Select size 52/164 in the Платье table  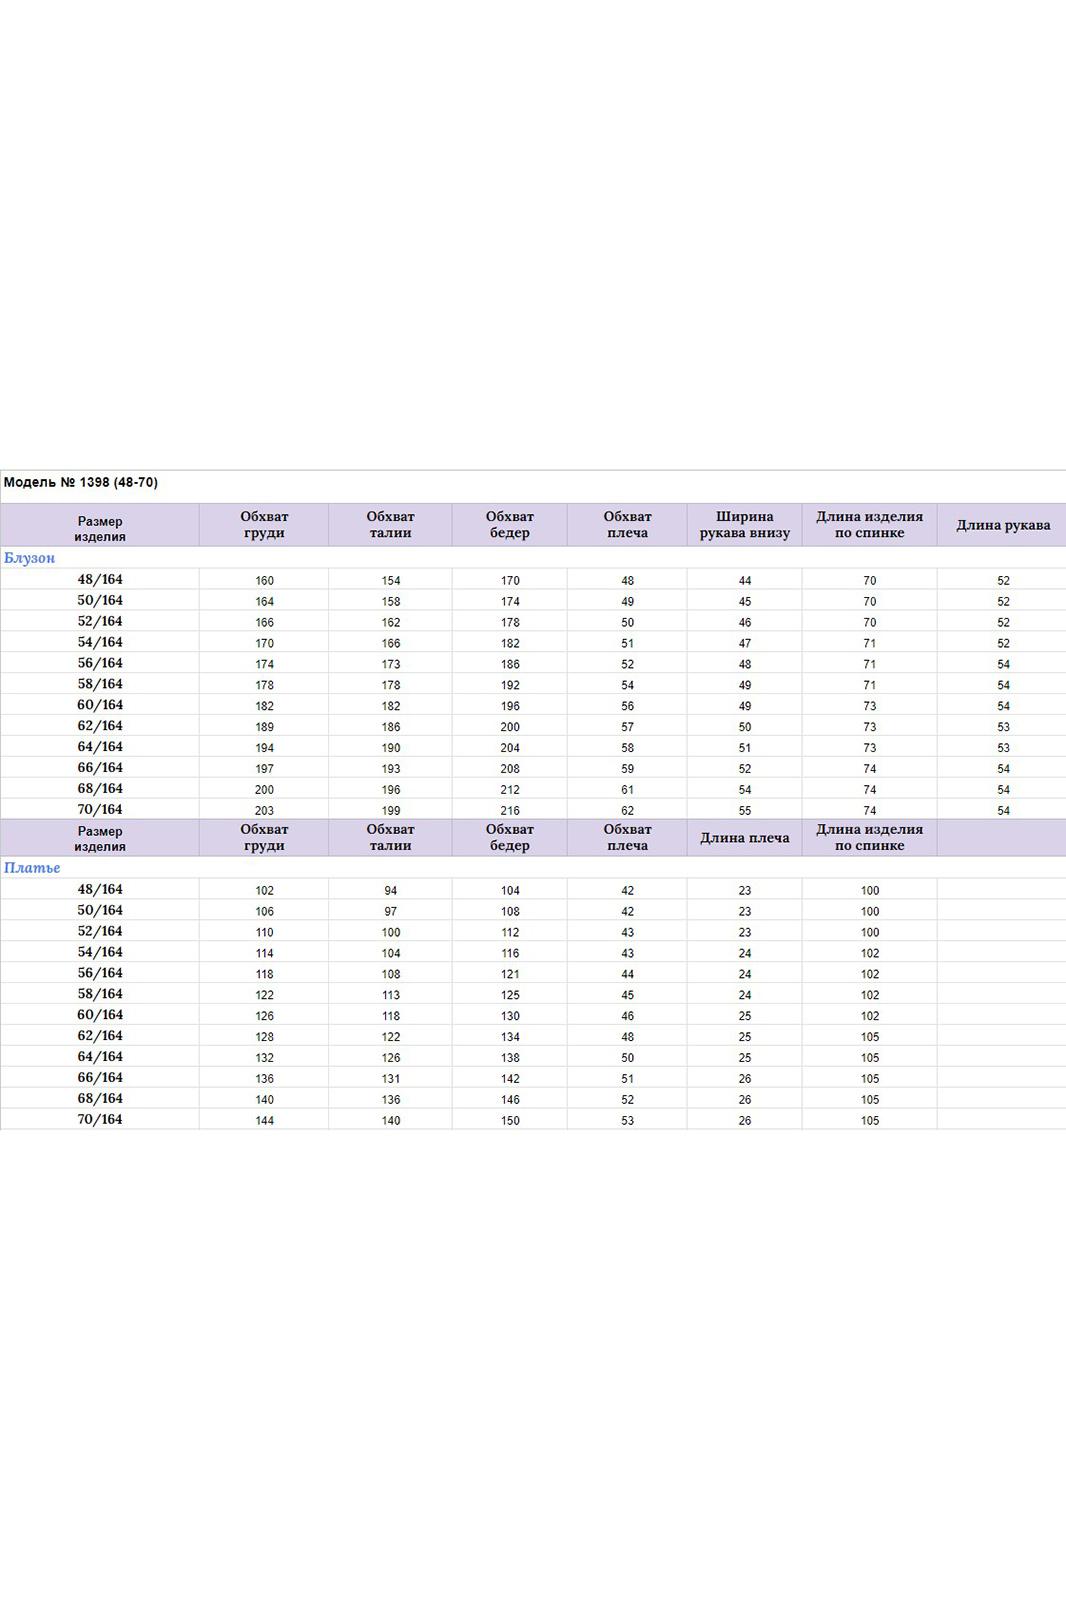coord(100,931)
